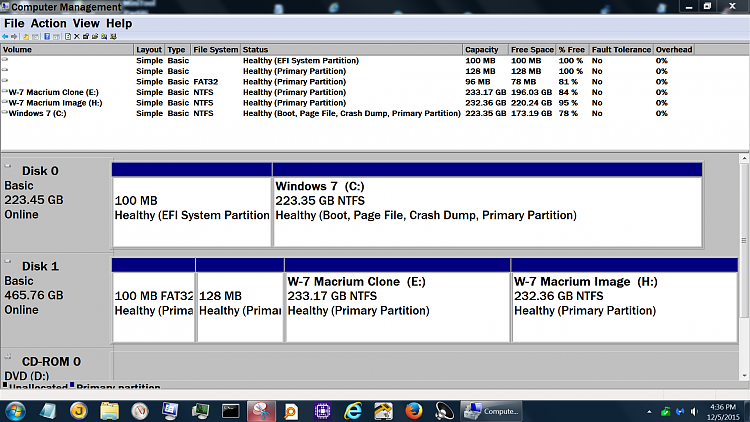Click the 223.35 GB capacity cell

[x=485, y=113]
